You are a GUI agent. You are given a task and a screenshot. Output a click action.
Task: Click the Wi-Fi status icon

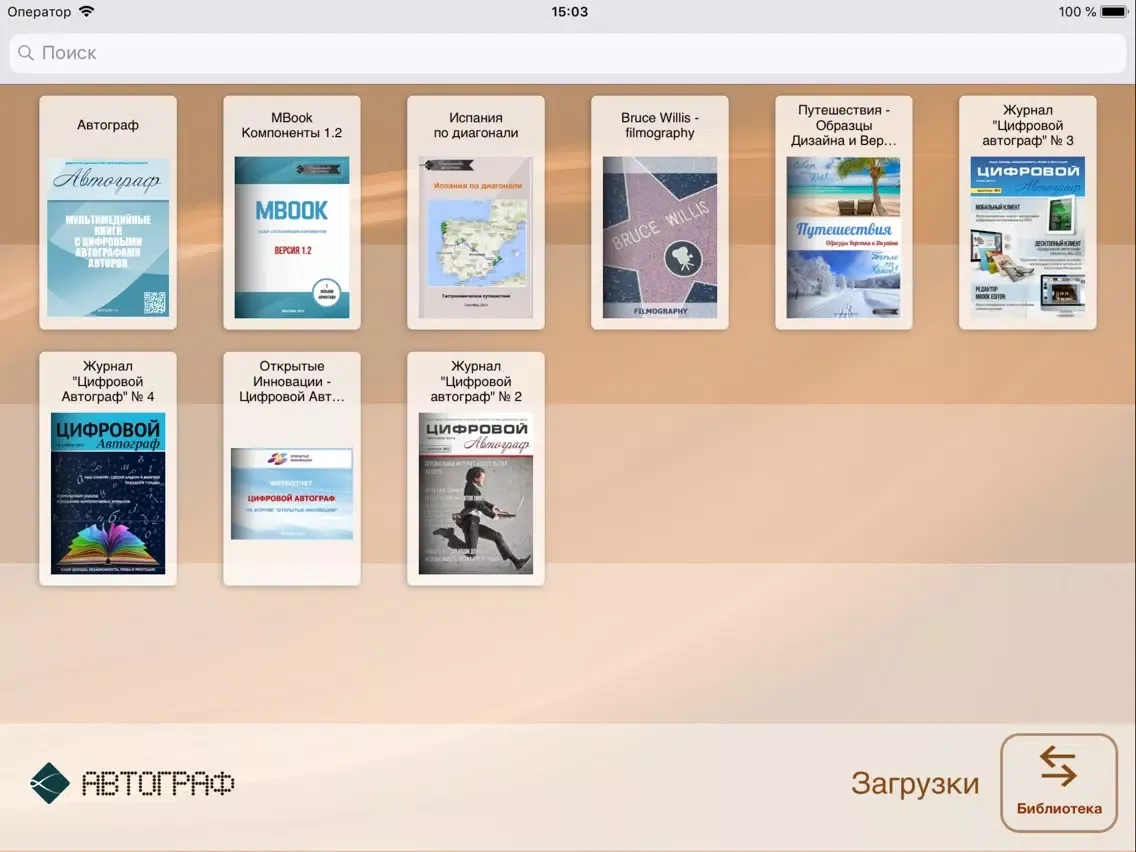click(86, 12)
